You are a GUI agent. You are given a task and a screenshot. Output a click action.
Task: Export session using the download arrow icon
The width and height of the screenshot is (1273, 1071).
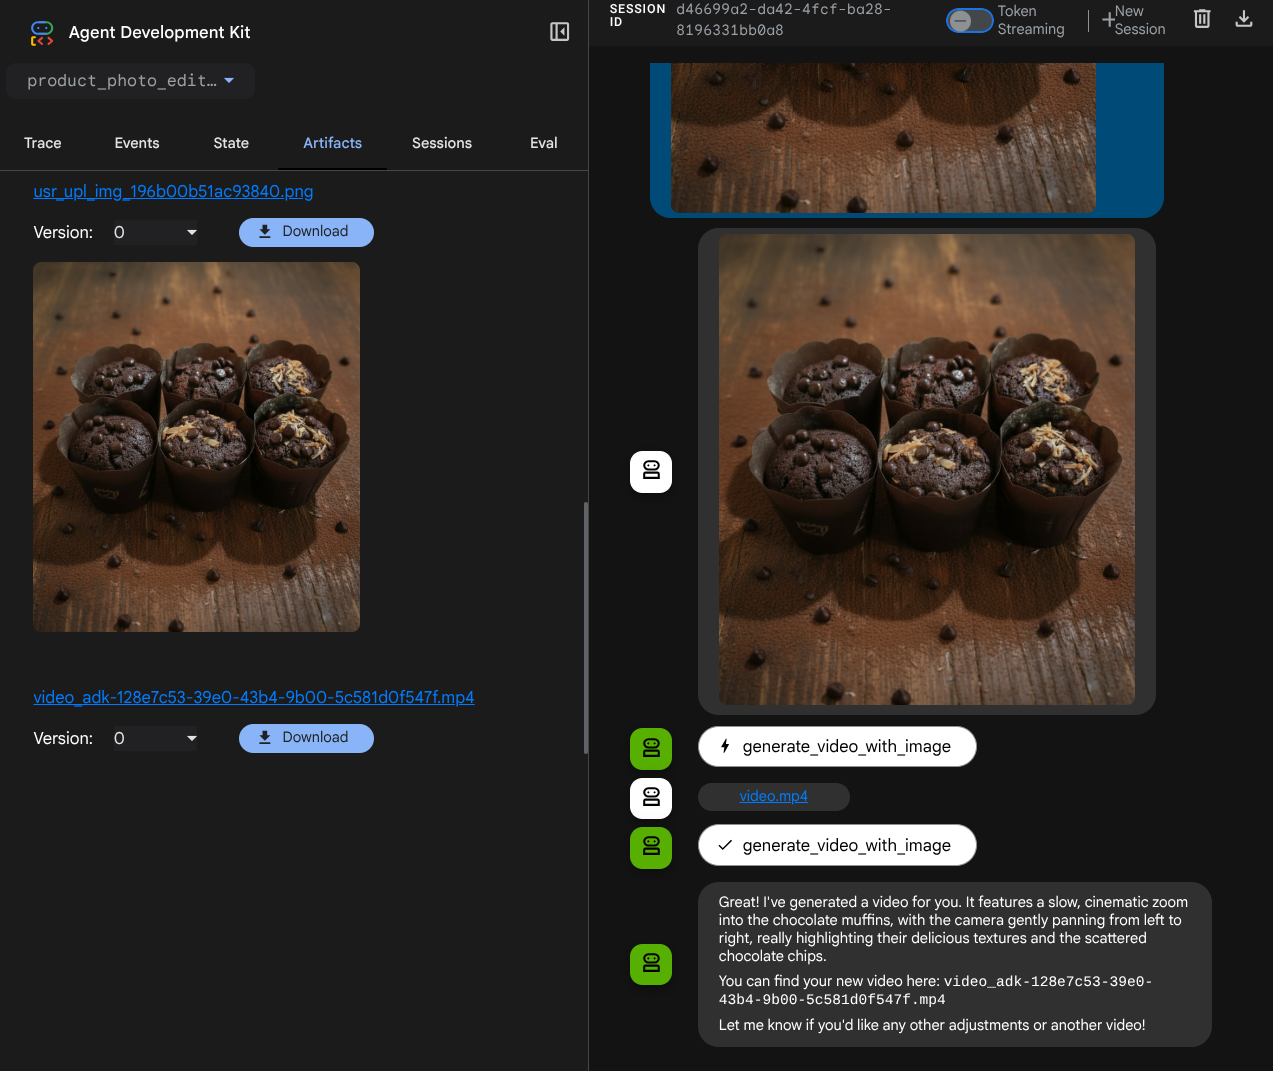tap(1243, 19)
